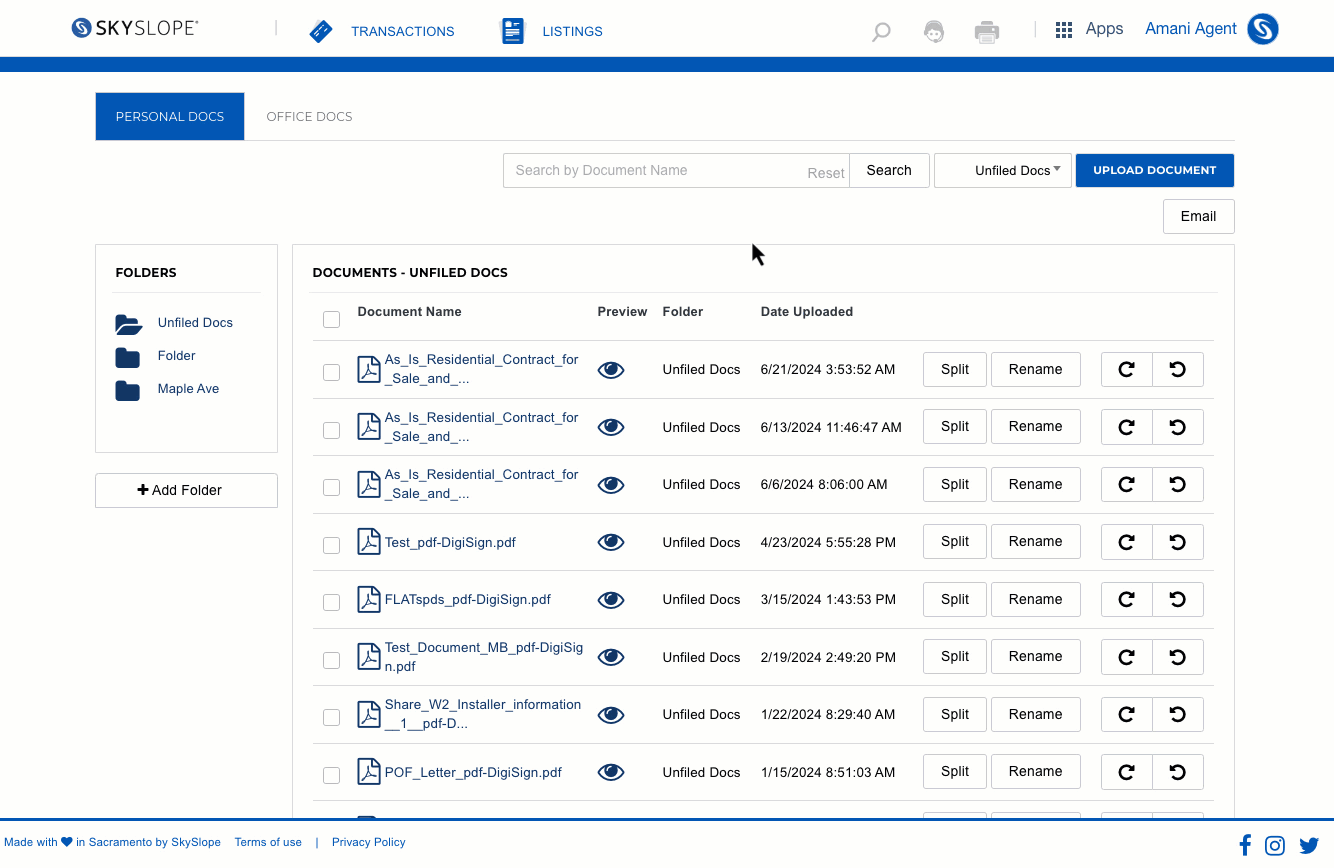Click the round SkySlope avatar icon
This screenshot has width=1334, height=868.
[1263, 29]
